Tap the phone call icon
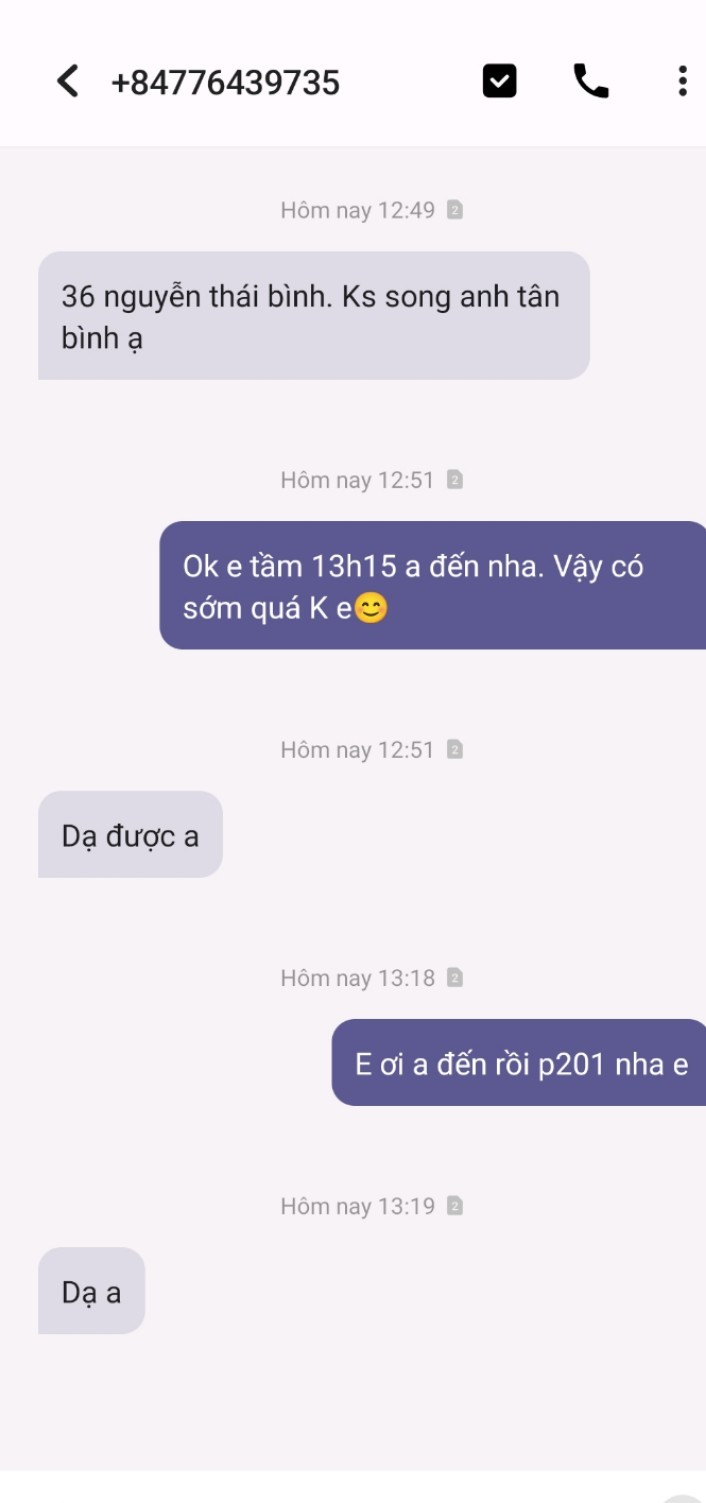Screen dimensions: 706x1503 pyautogui.click(x=591, y=81)
